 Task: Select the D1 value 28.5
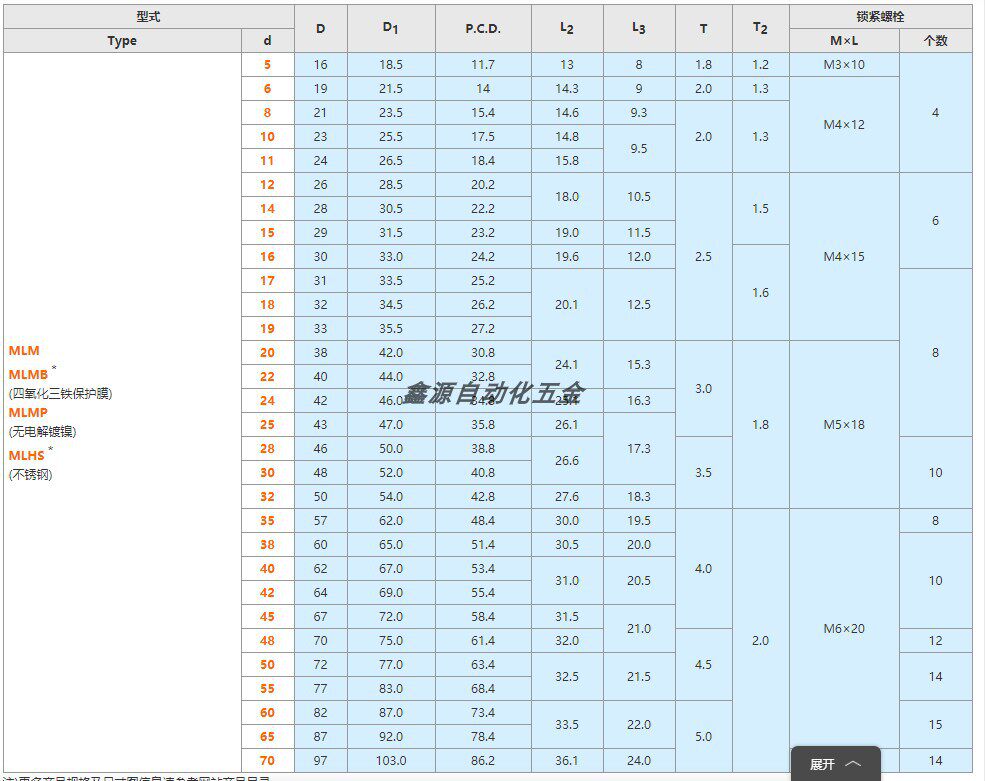click(391, 185)
